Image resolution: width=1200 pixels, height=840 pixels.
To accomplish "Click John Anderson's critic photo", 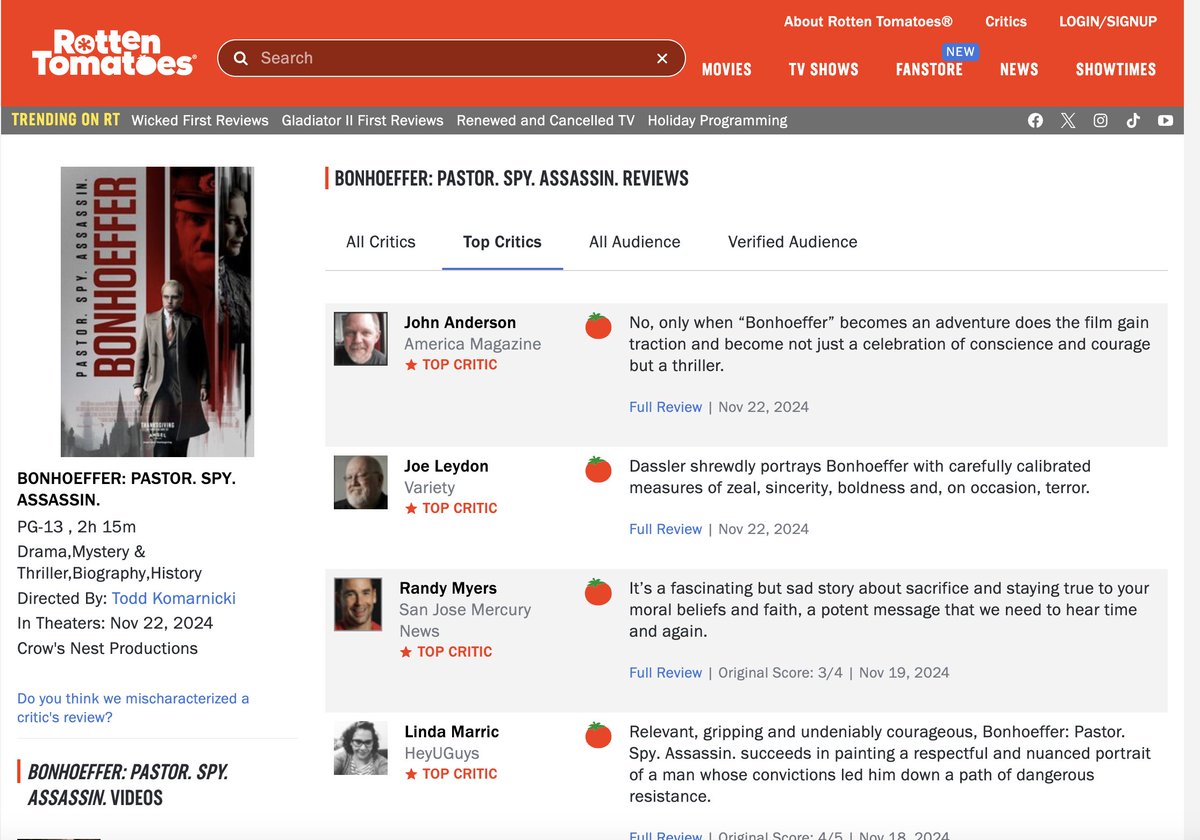I will pyautogui.click(x=360, y=339).
